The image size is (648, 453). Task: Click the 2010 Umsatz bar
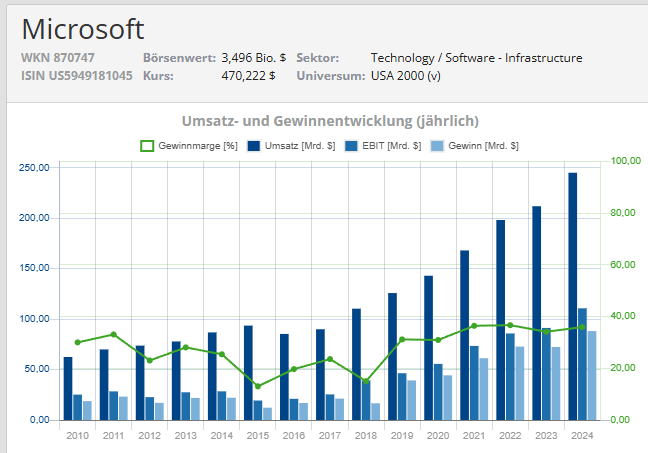[x=68, y=389]
